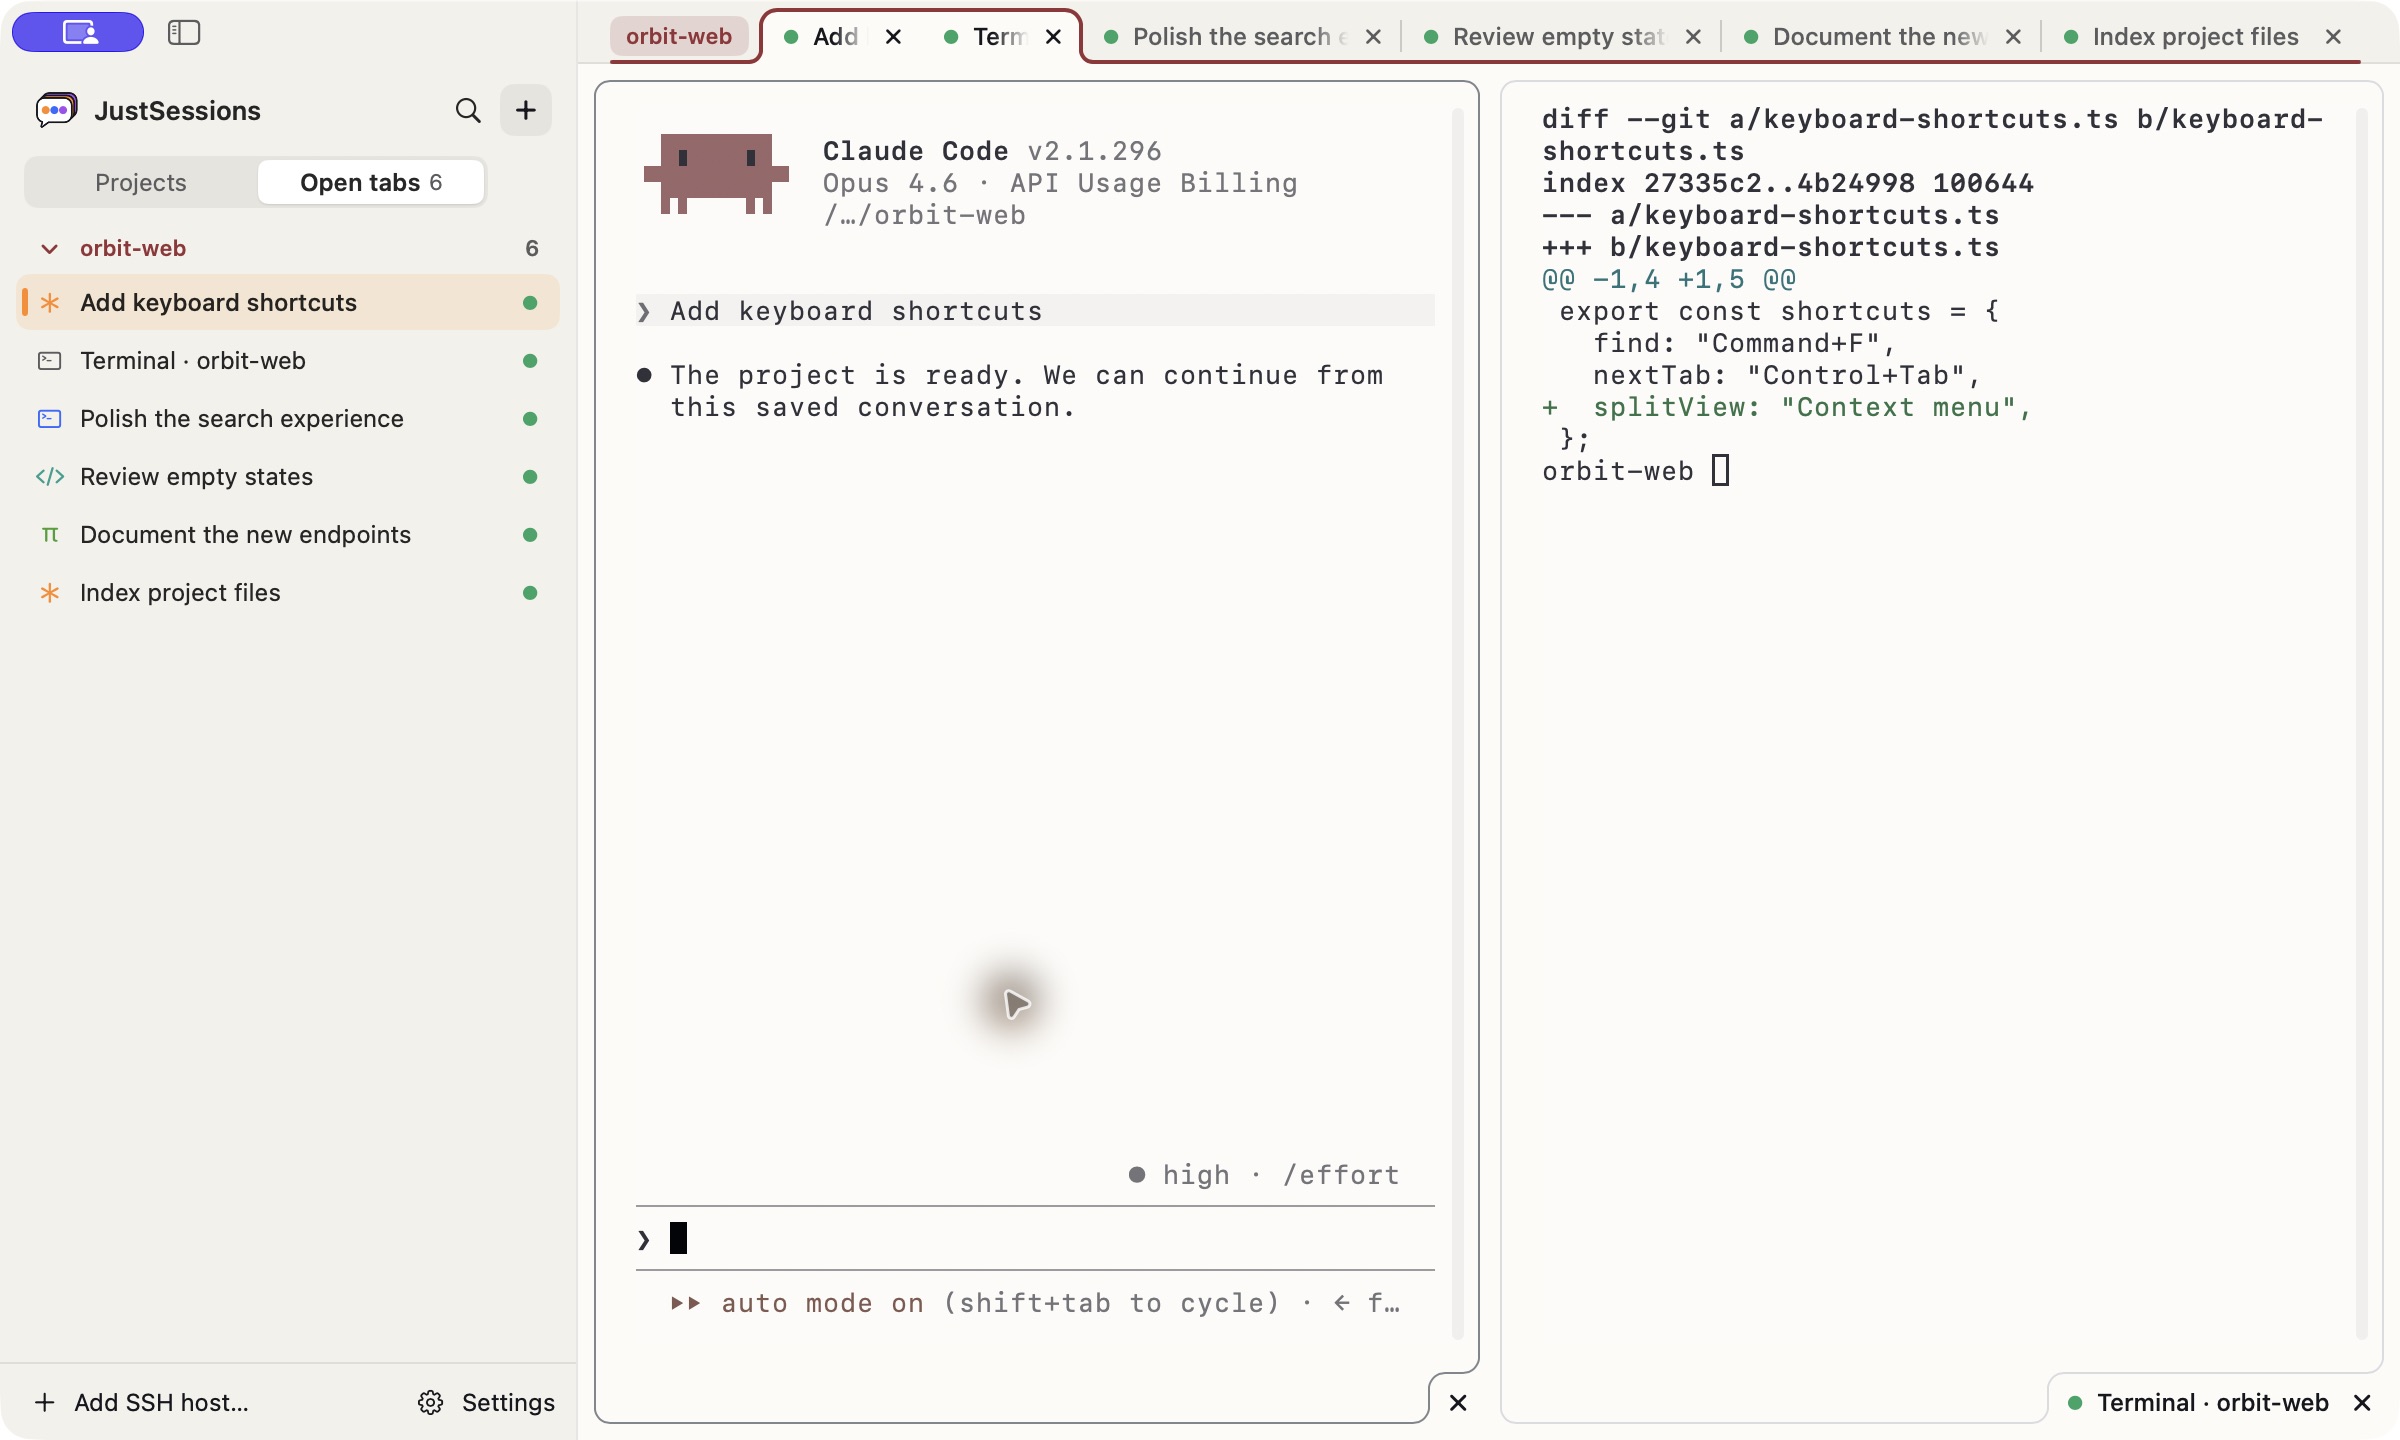
Task: Toggle the sidebar panel icon
Action: (184, 33)
